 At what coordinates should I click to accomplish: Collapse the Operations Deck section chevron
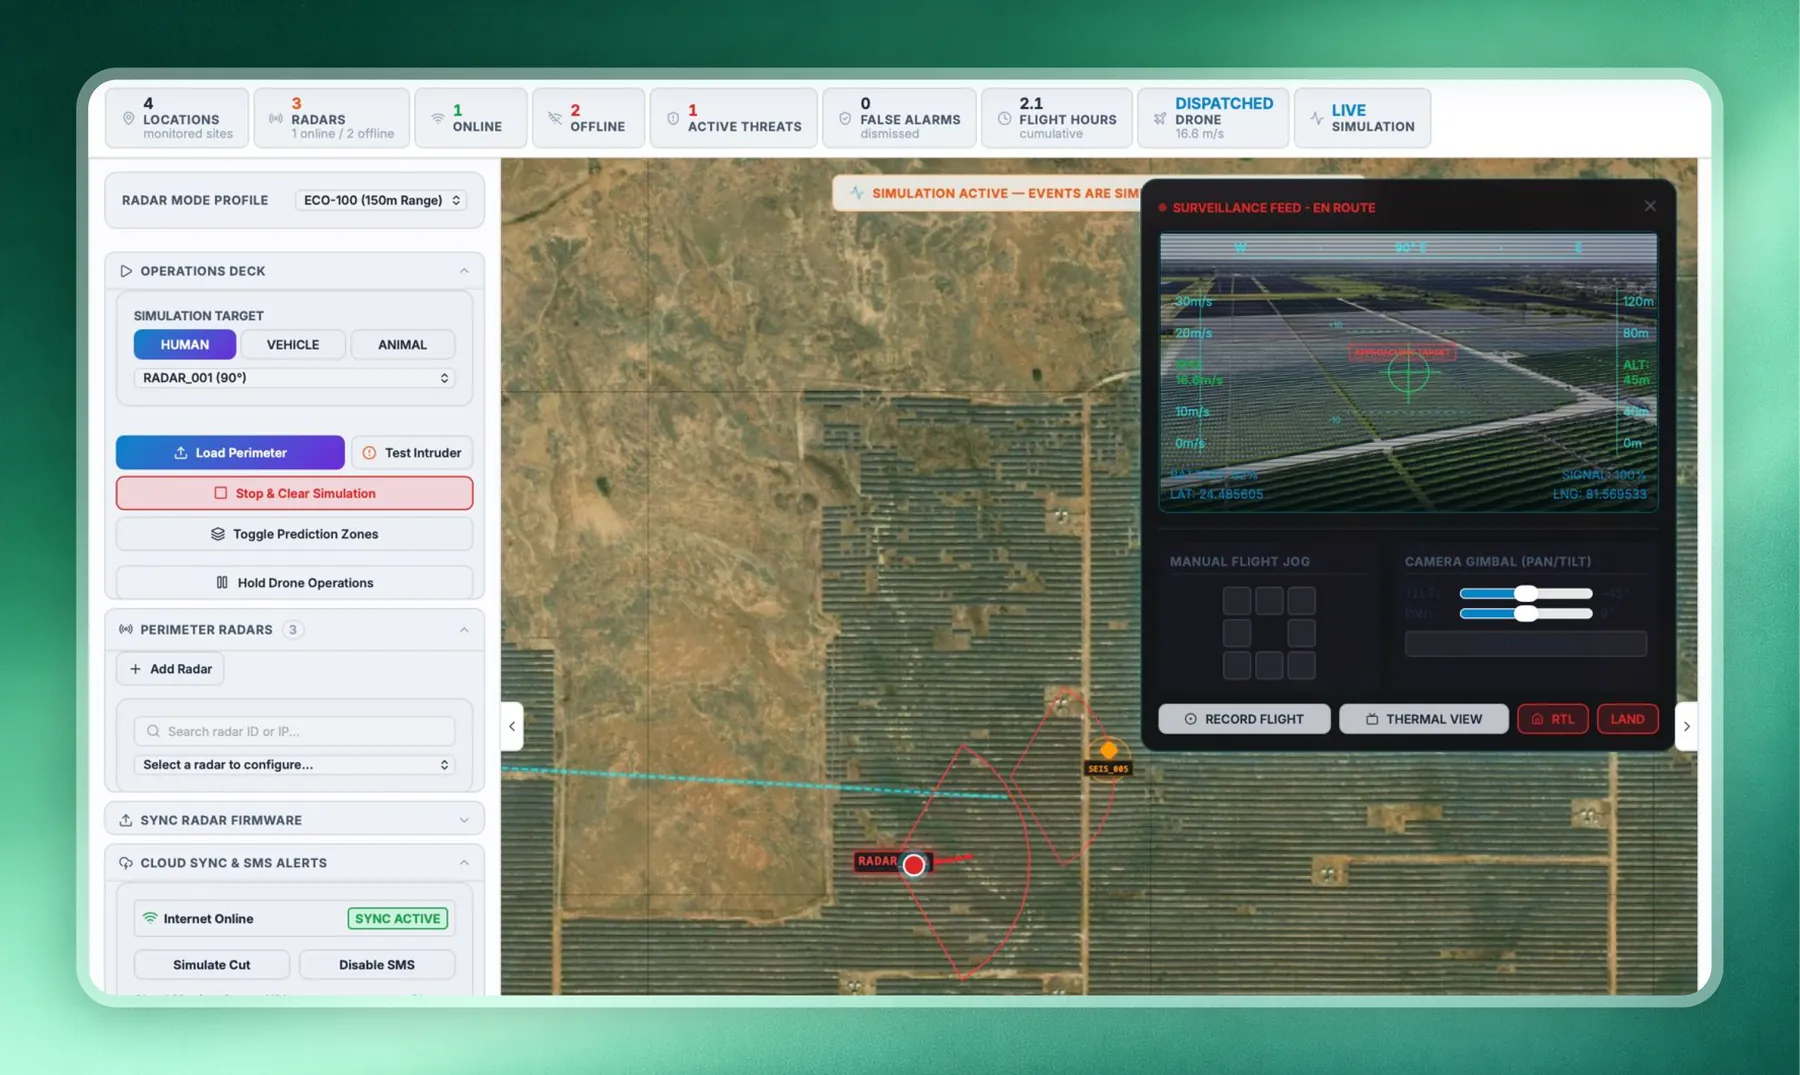pos(464,271)
